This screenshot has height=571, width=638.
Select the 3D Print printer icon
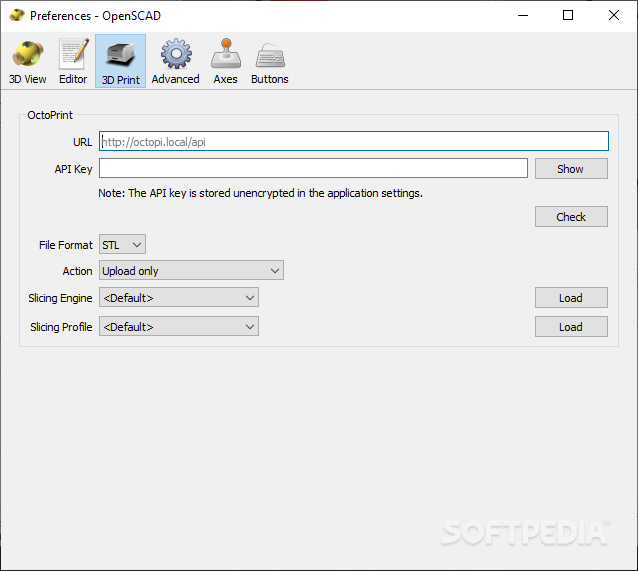(x=120, y=61)
